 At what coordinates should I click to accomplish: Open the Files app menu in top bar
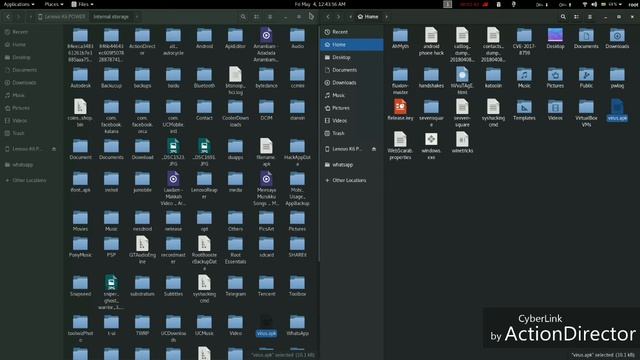82,4
